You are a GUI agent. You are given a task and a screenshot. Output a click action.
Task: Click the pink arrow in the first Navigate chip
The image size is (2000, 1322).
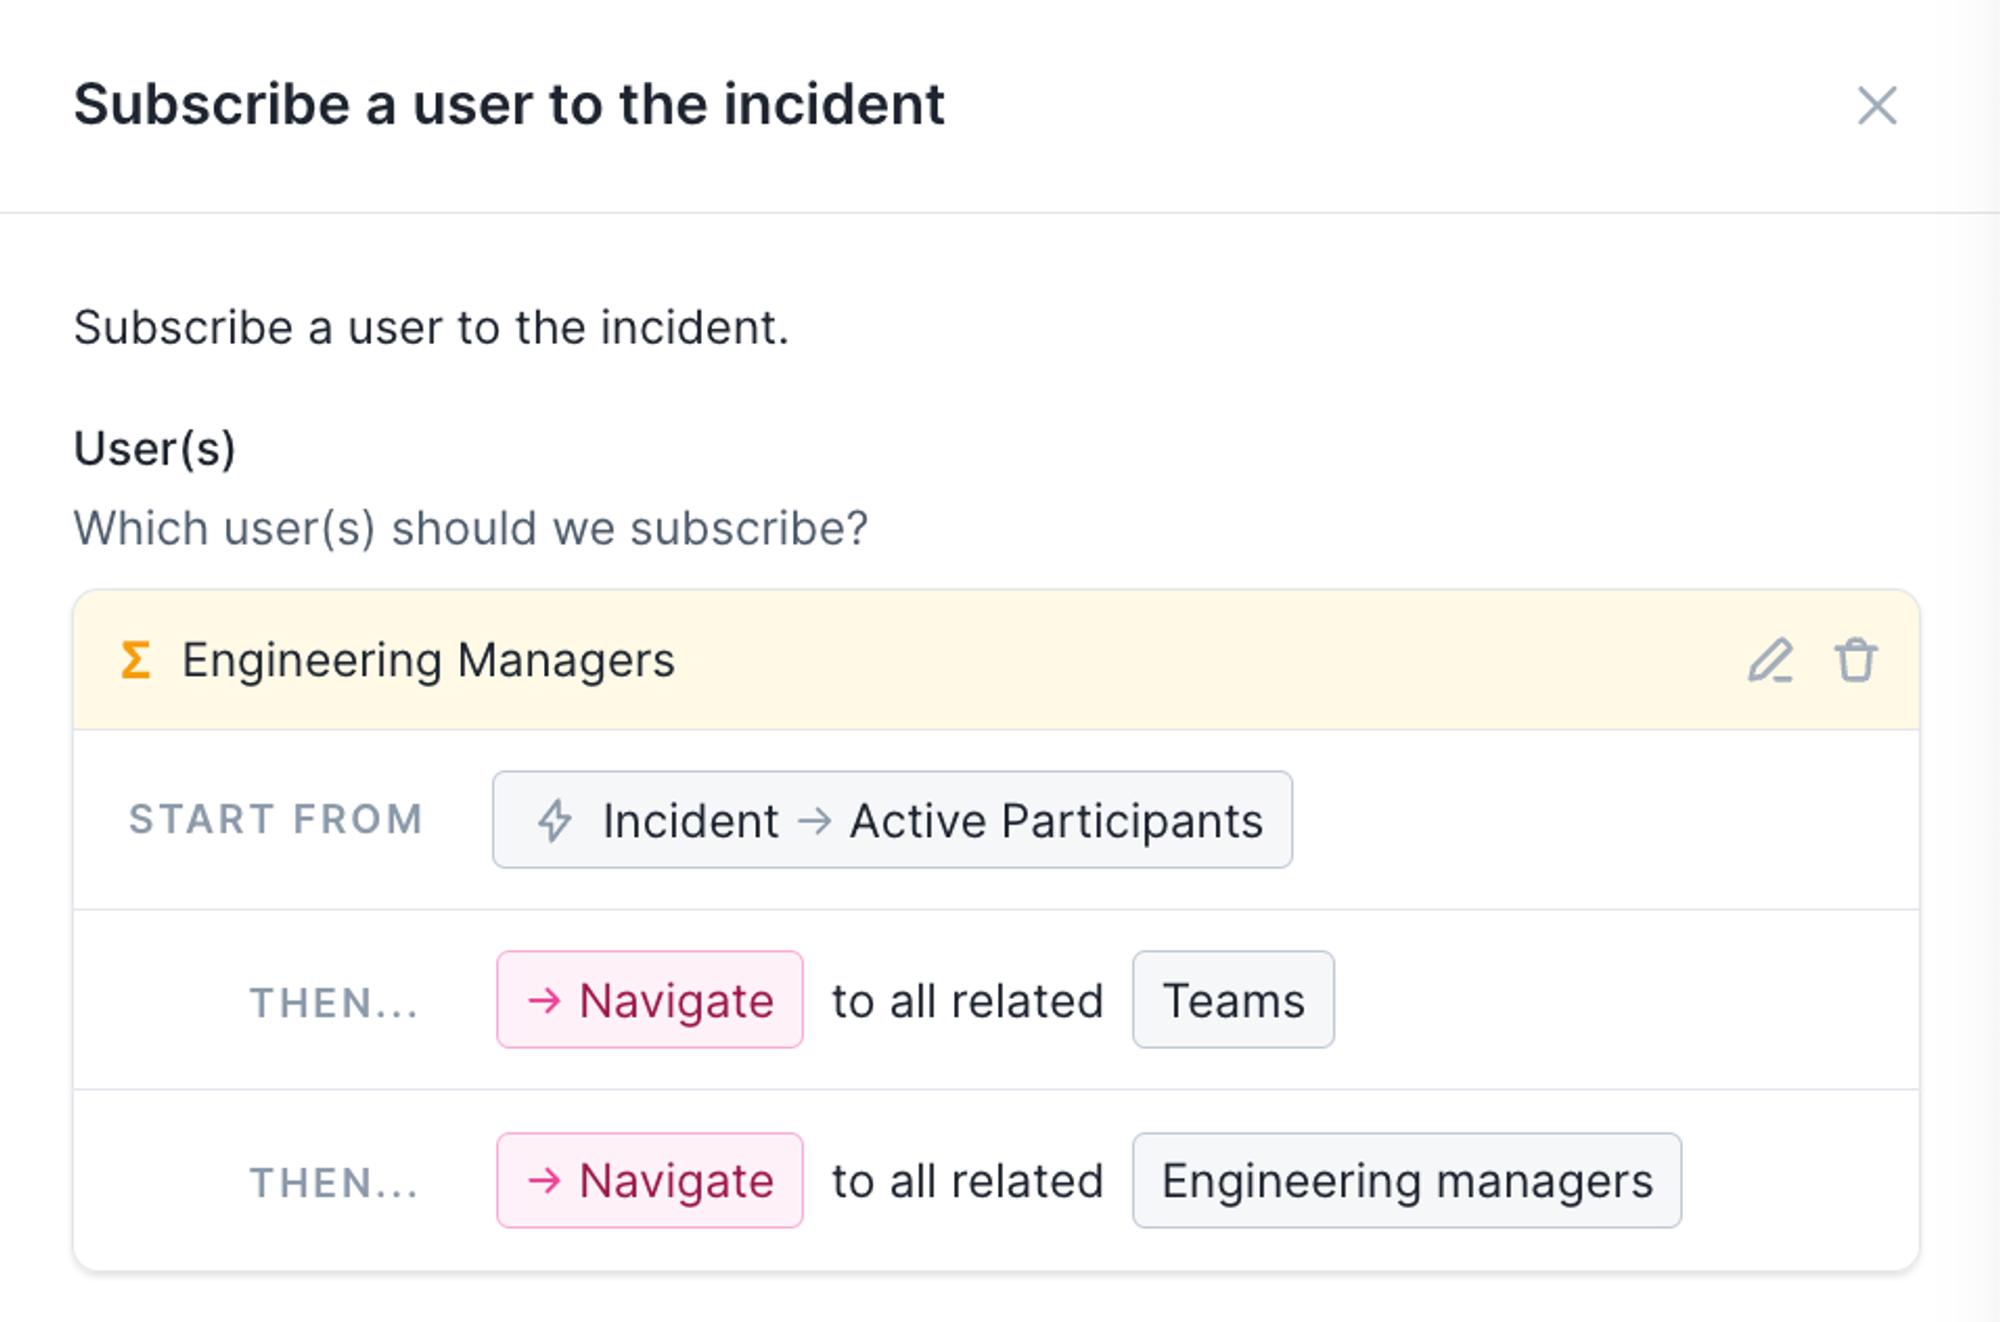(x=545, y=1000)
